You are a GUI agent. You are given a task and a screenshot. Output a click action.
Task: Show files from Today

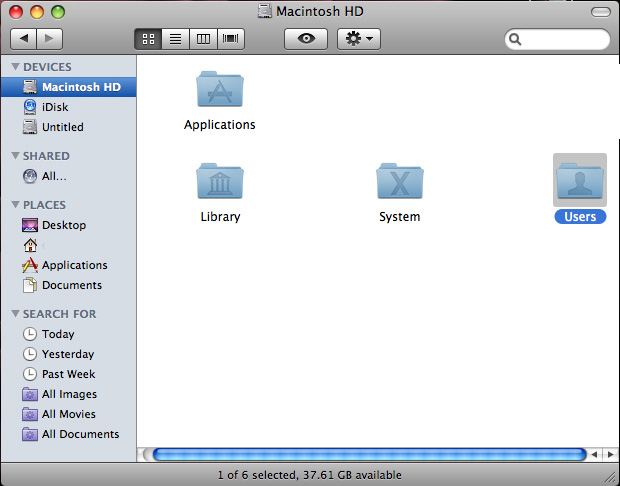point(68,334)
